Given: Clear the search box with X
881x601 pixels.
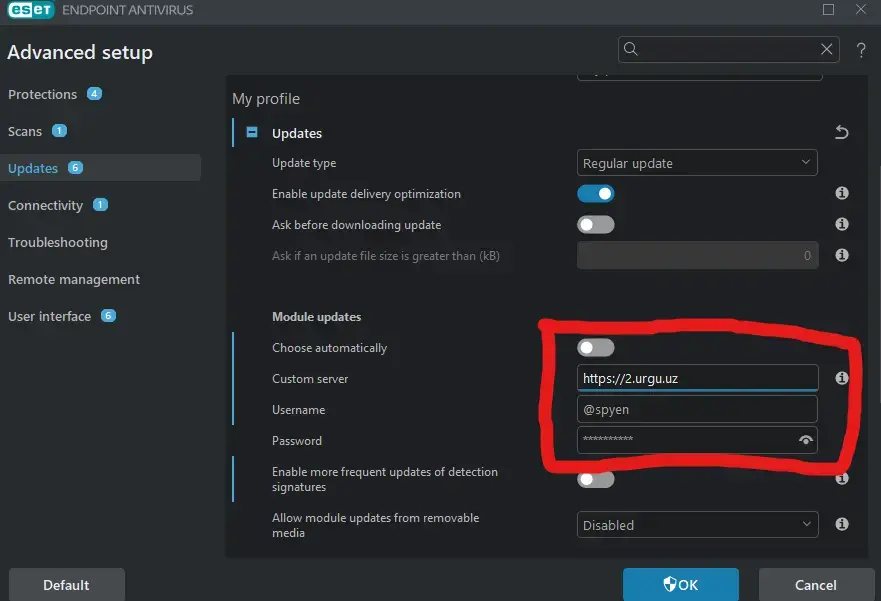Looking at the screenshot, I should (x=826, y=49).
